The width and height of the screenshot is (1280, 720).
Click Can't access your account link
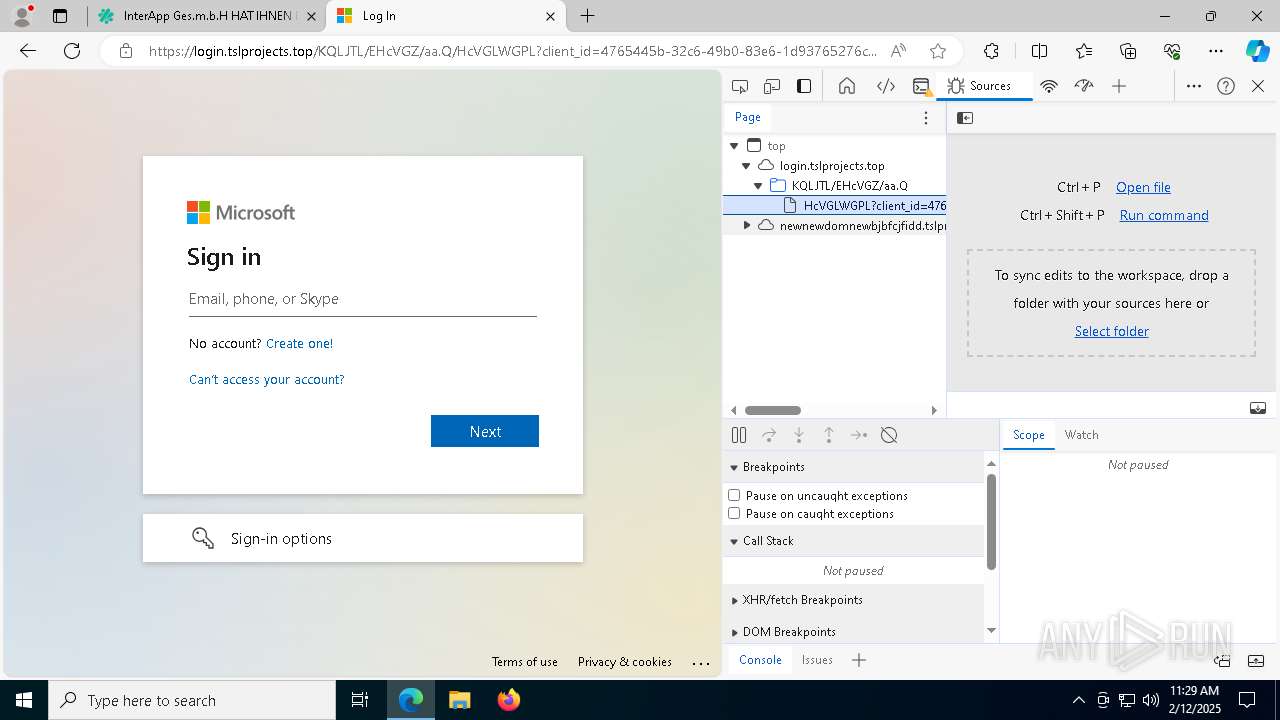click(266, 379)
